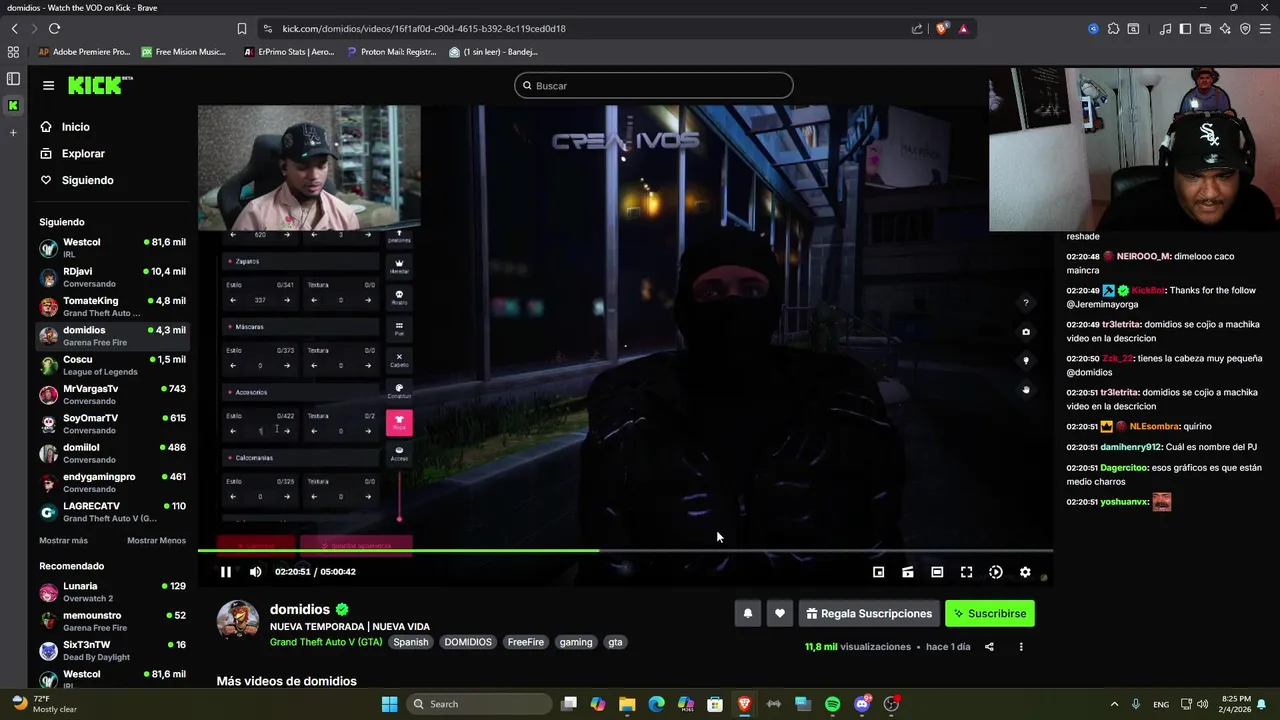Open the recommended channel SixT3nTW
The height and width of the screenshot is (720, 1280).
(112, 650)
